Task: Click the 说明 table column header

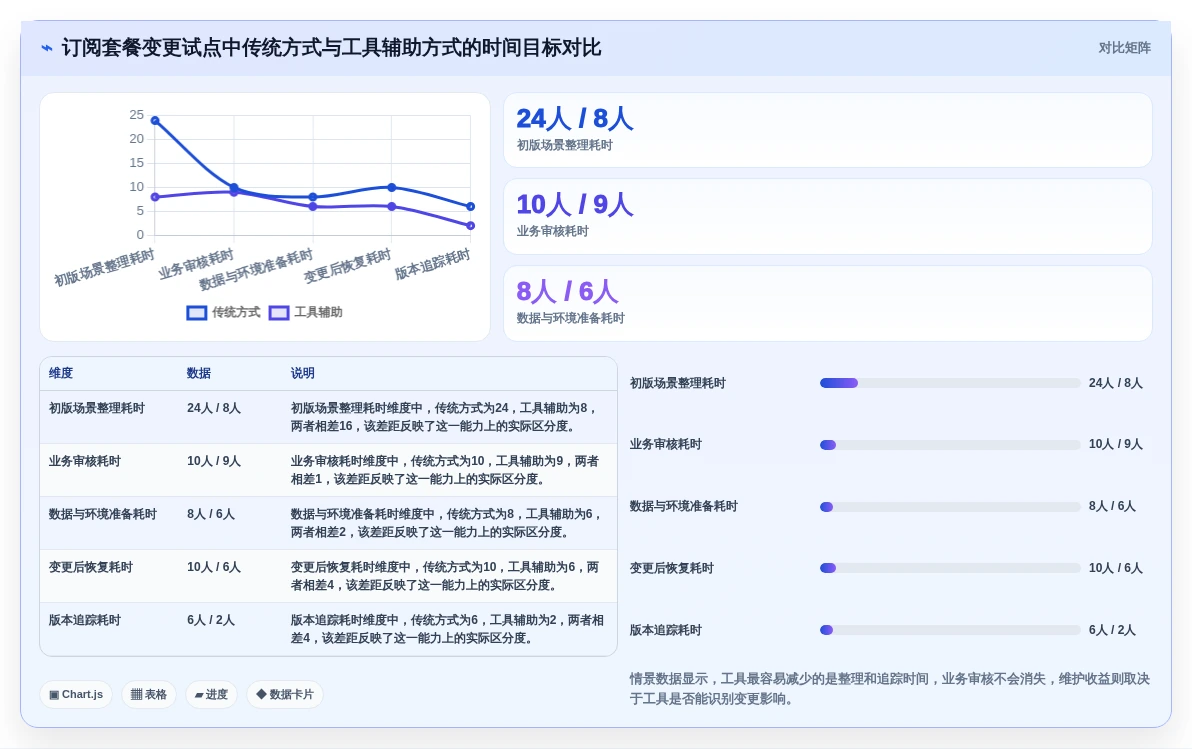Action: point(303,373)
